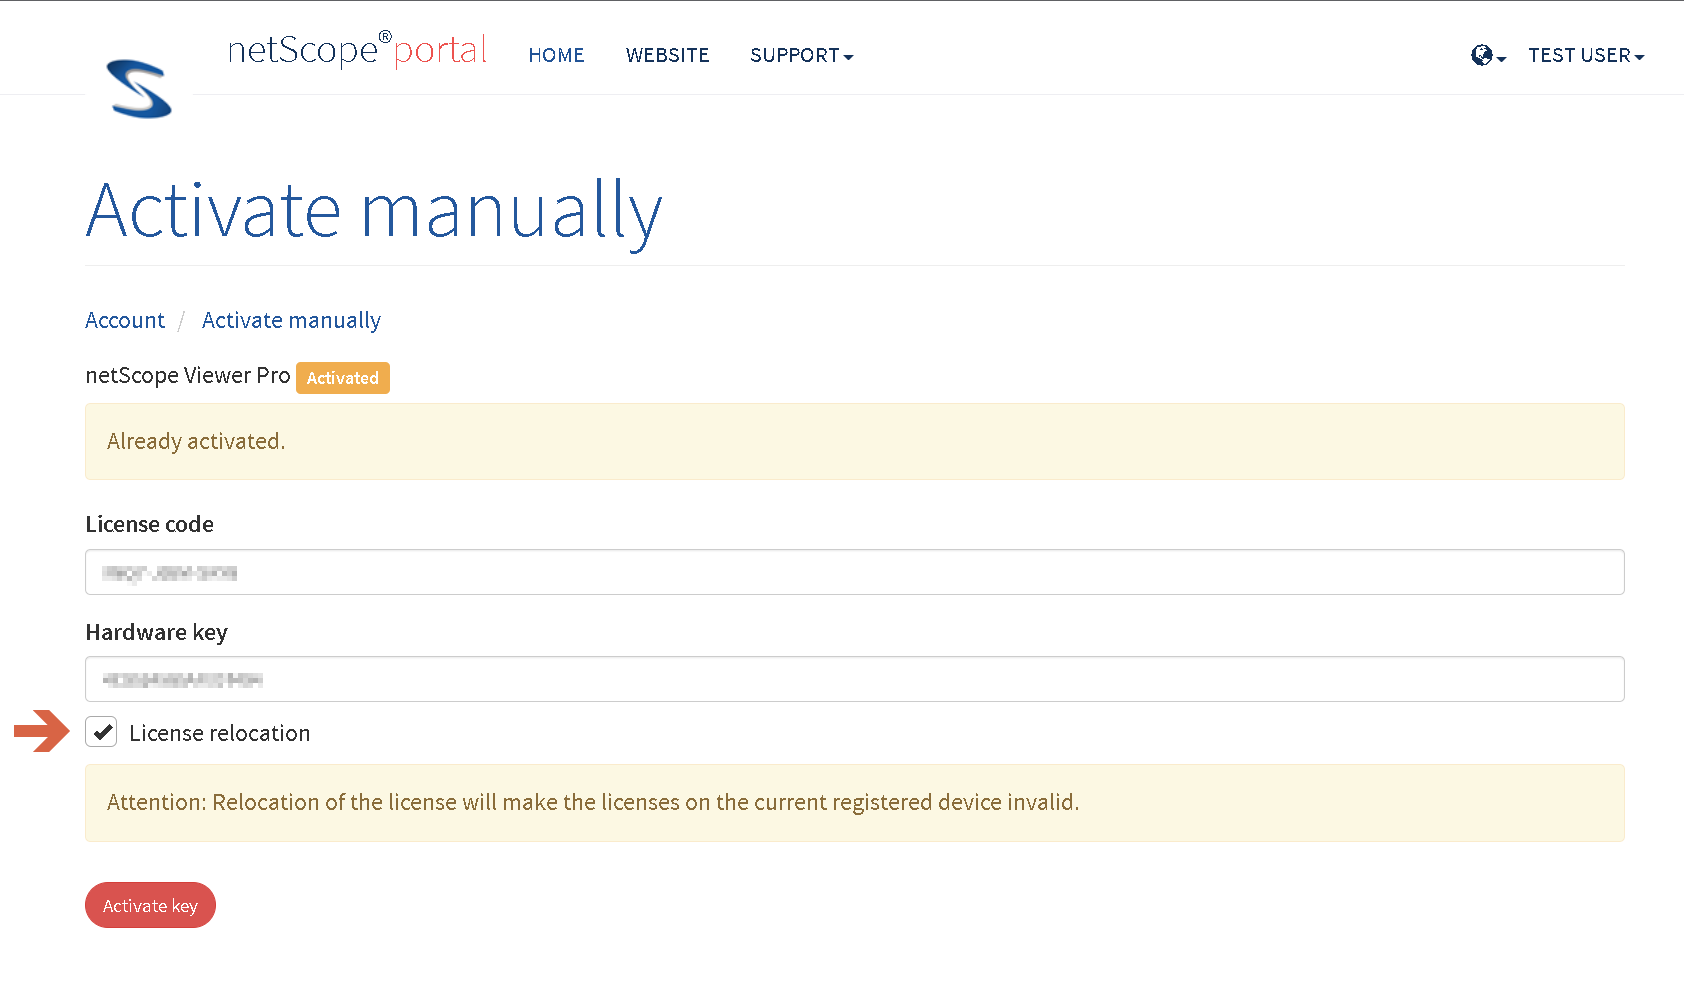Open the globe language selector

(x=1488, y=56)
